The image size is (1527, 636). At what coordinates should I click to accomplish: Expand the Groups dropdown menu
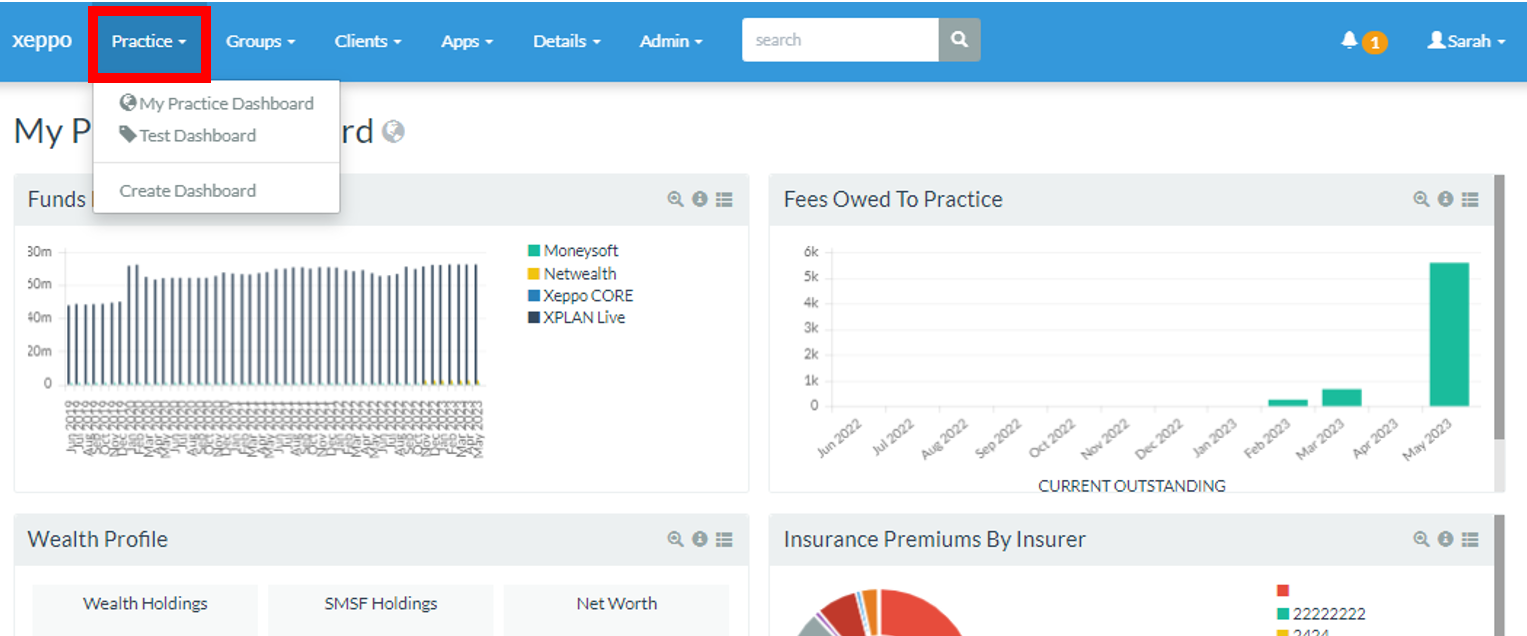coord(260,41)
